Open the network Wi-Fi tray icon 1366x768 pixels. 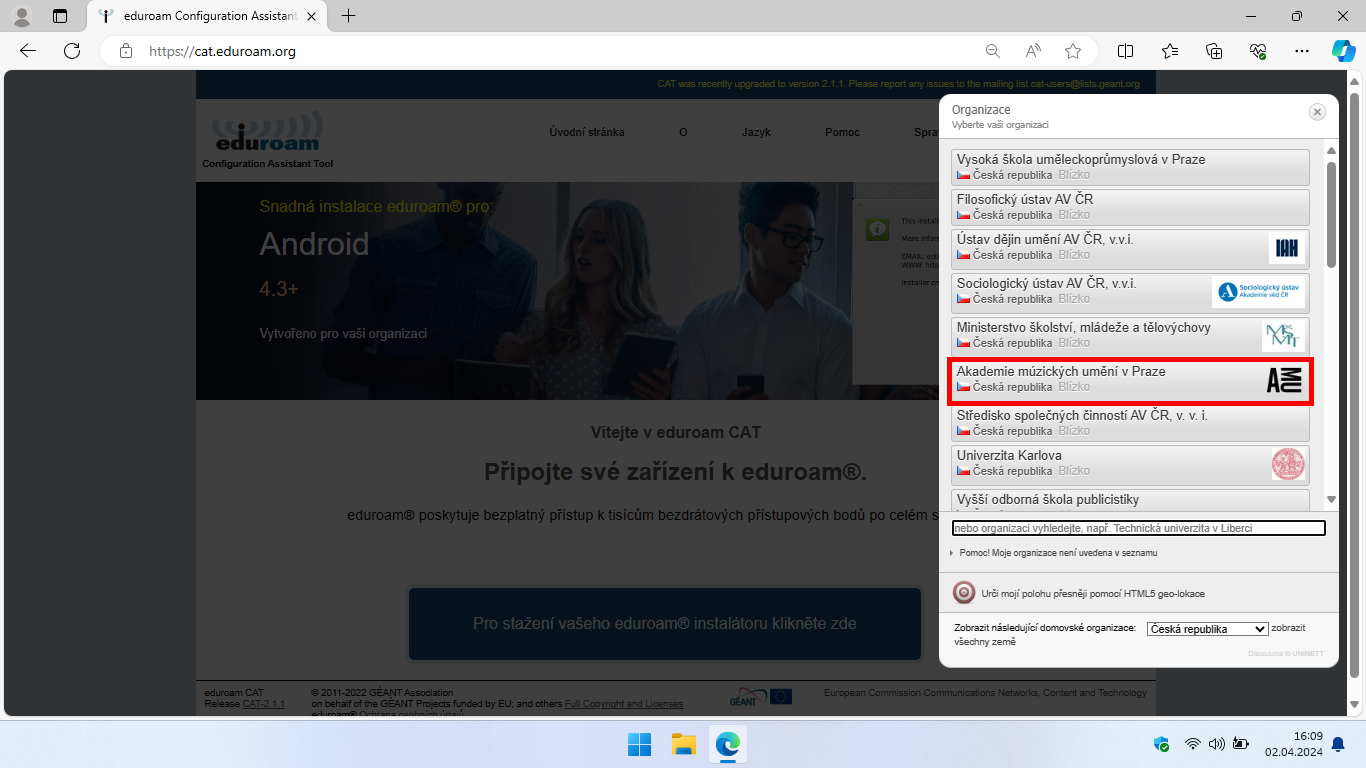click(x=1192, y=744)
